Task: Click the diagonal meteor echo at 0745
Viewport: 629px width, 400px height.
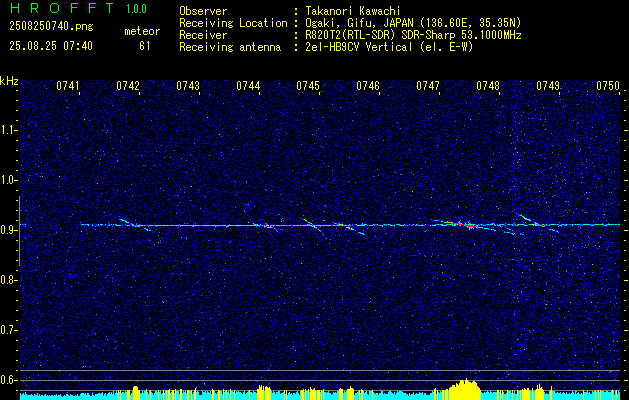Action: (x=314, y=227)
